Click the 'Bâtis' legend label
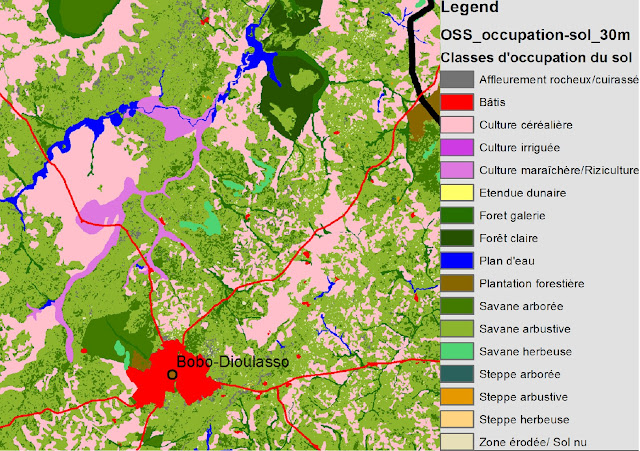640x451 pixels. (x=493, y=102)
